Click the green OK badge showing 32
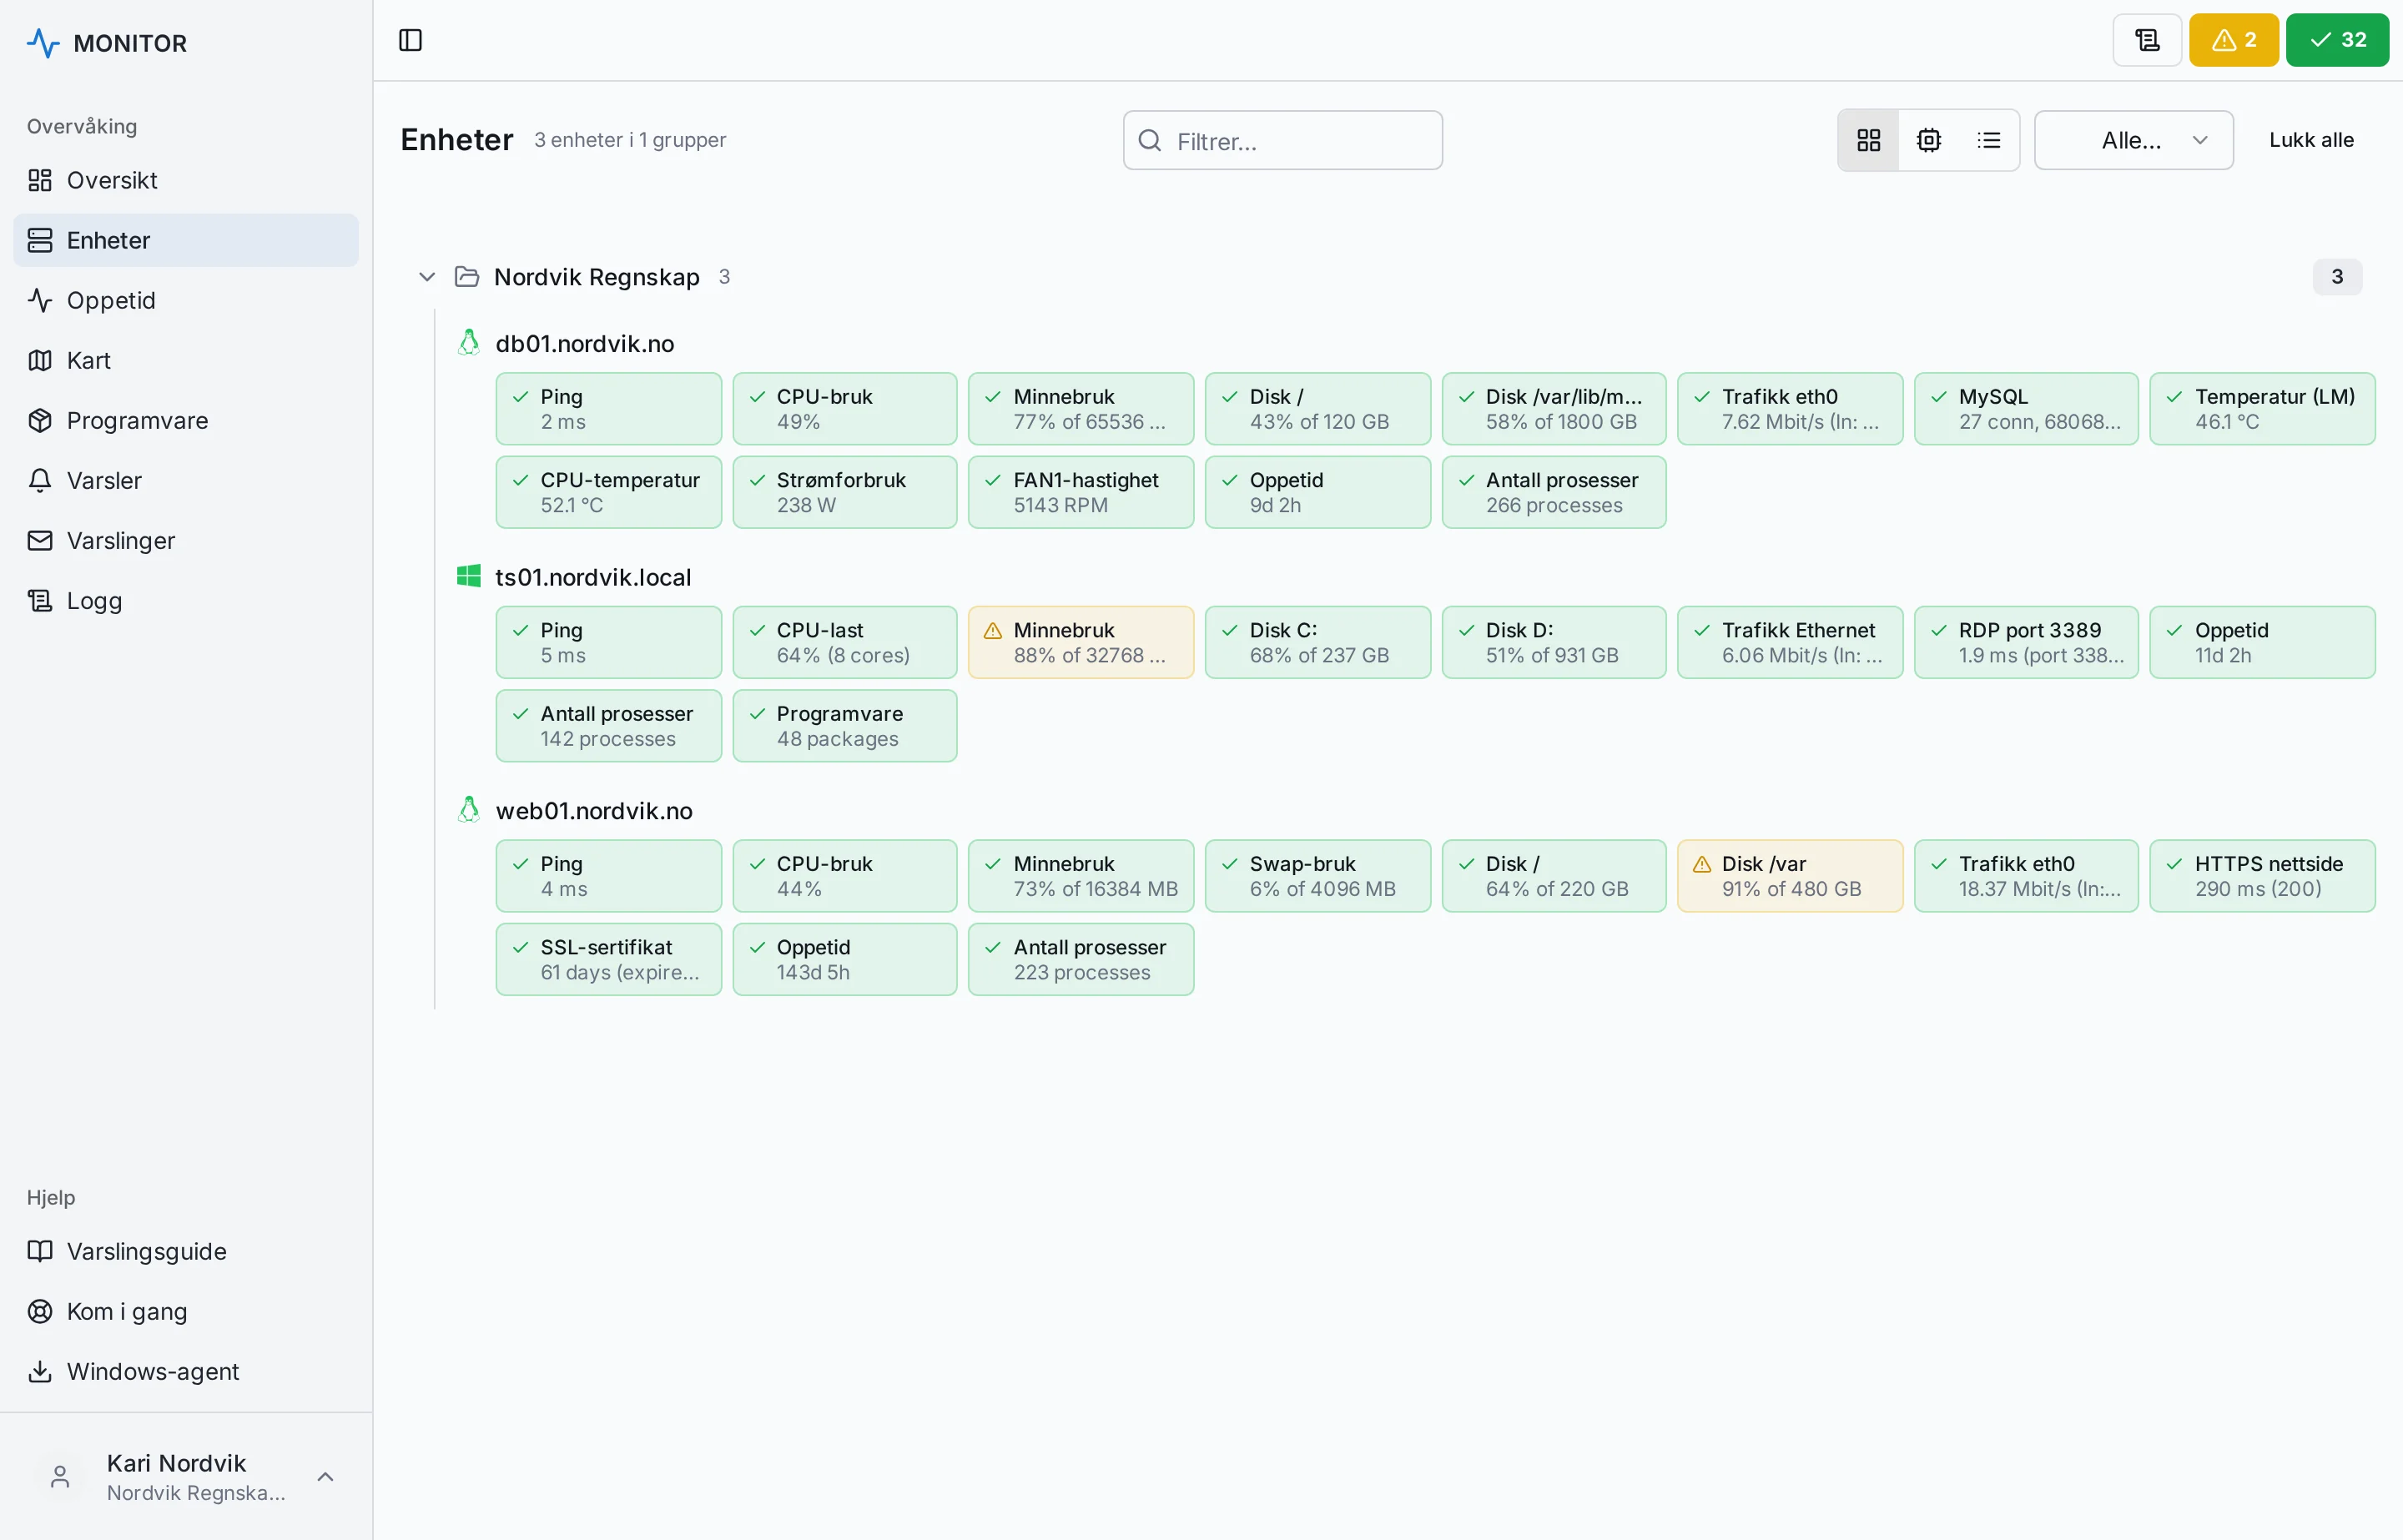Viewport: 2403px width, 1540px height. click(2337, 40)
